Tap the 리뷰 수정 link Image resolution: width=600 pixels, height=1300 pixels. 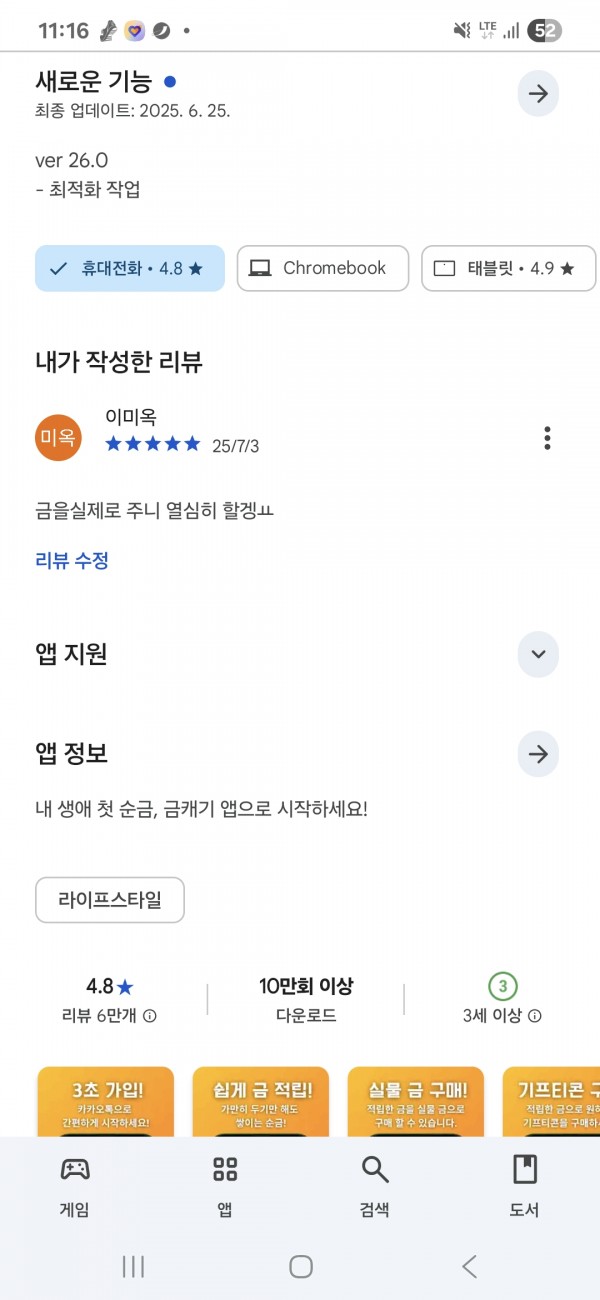72,561
